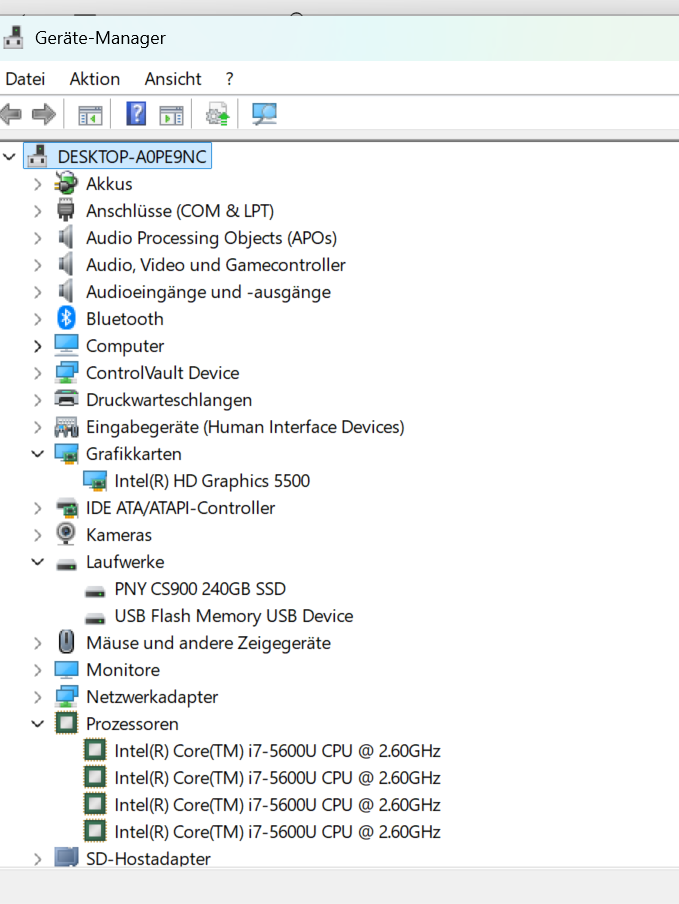Expand the Computer category
Image resolution: width=679 pixels, height=904 pixels.
coord(37,346)
